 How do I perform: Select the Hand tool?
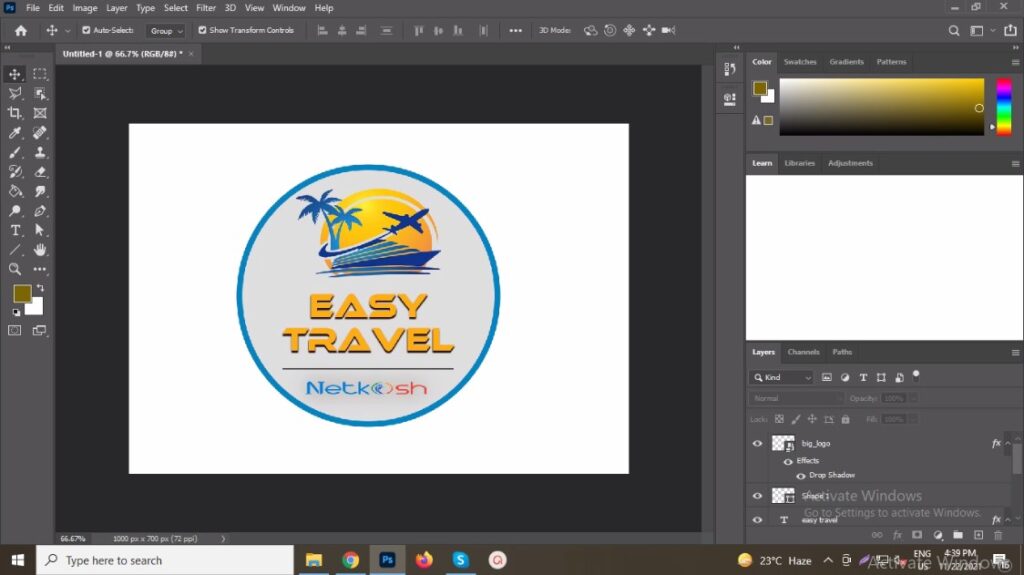tap(40, 250)
